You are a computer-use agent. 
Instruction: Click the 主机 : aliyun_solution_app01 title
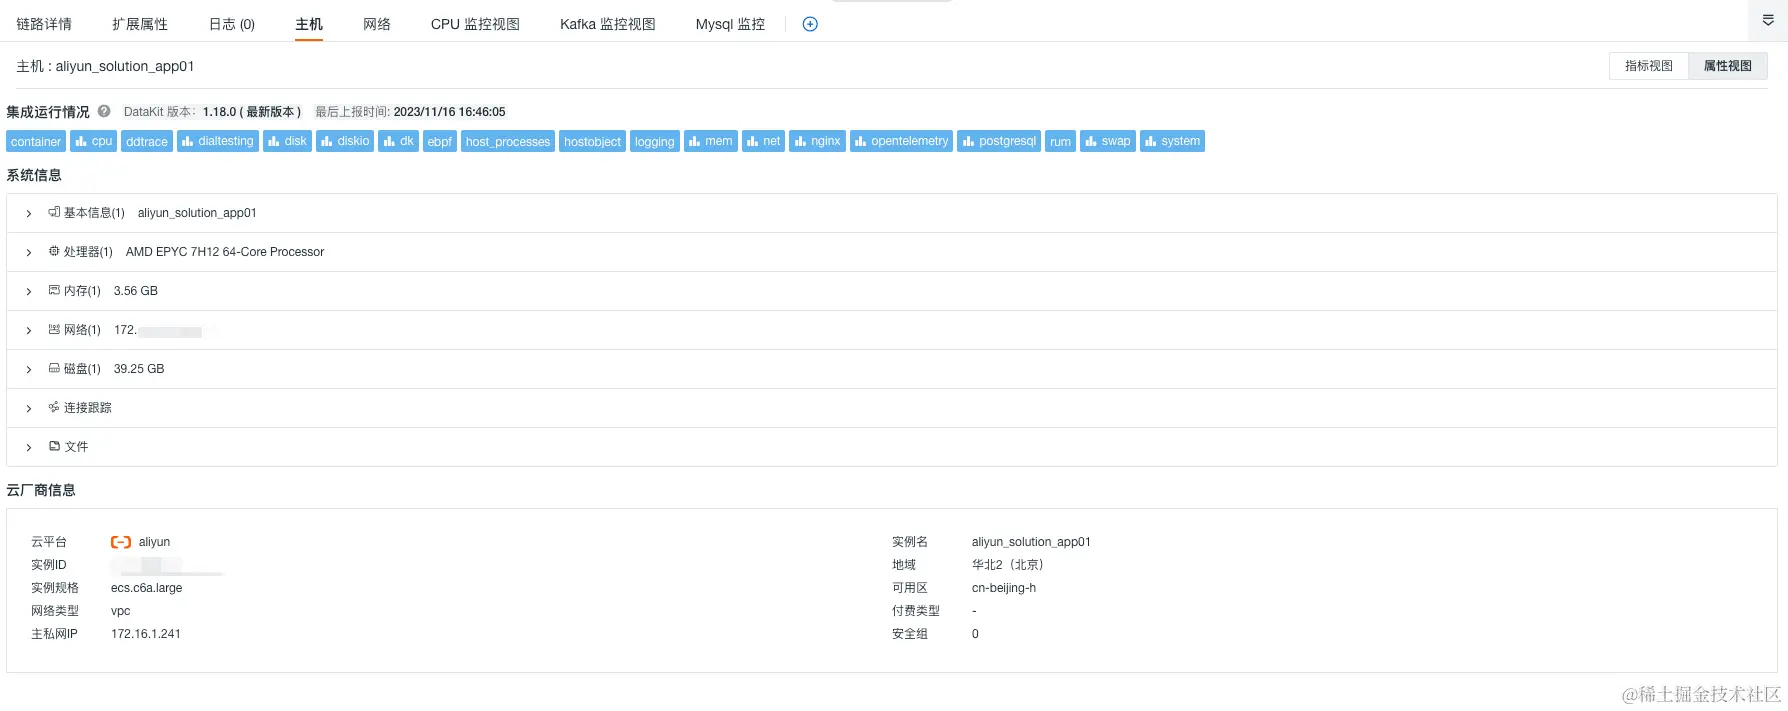105,66
